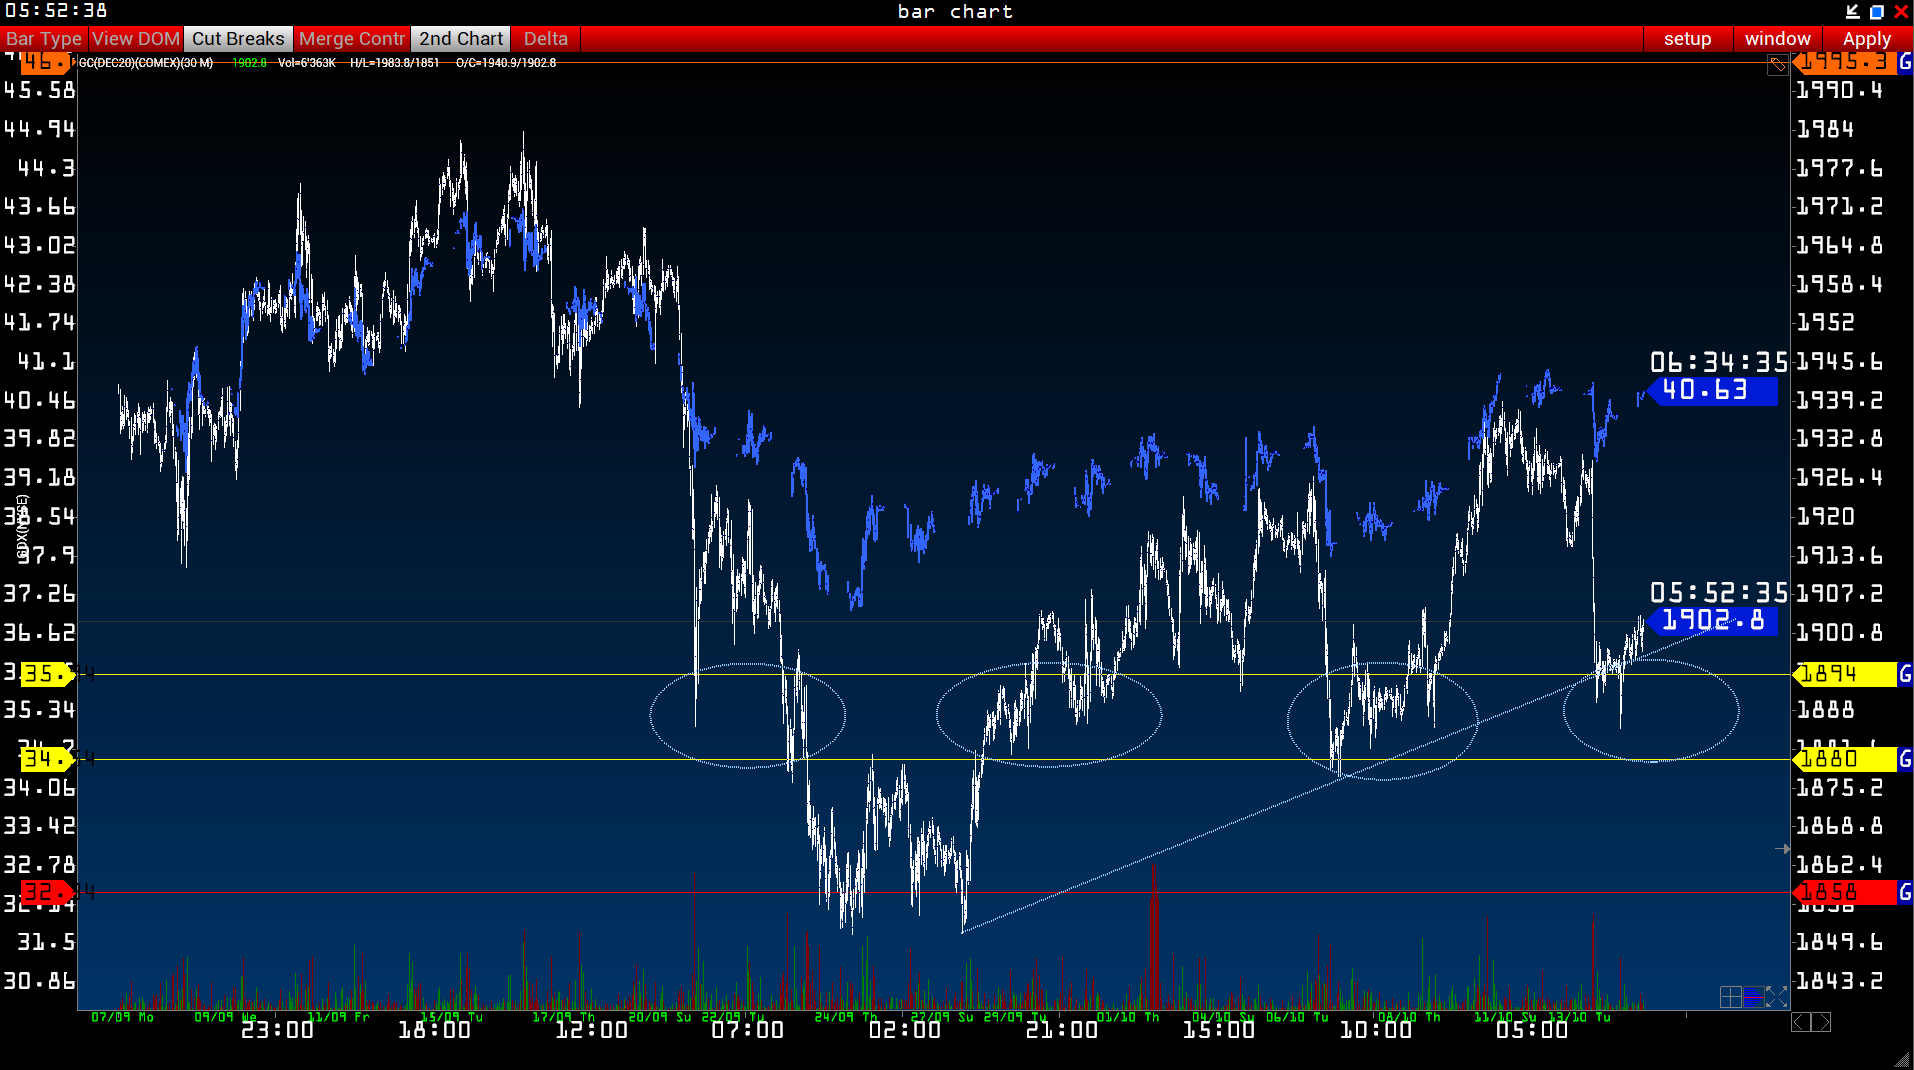Click the green 1902.8 last price text
This screenshot has height=1070, width=1914.
pos(249,63)
